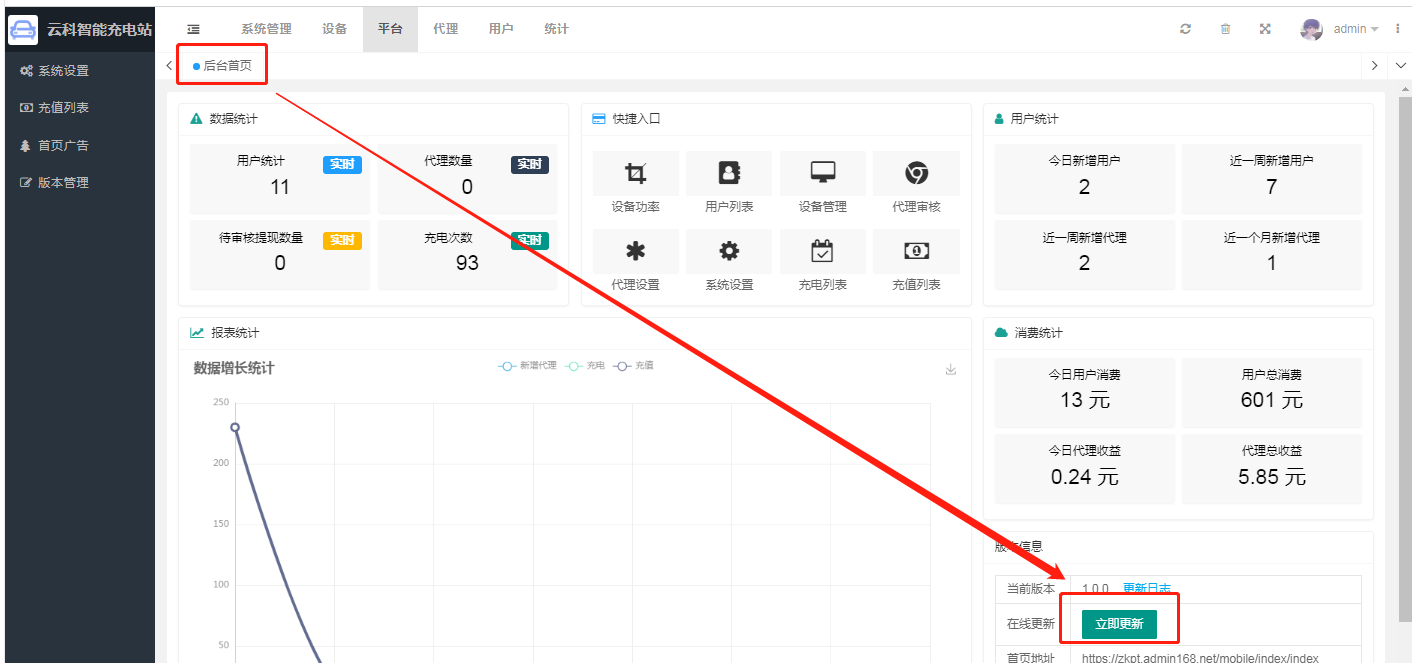This screenshot has width=1412, height=663.
Task: Click the sidebar collapse menu icon
Action: coord(193,29)
